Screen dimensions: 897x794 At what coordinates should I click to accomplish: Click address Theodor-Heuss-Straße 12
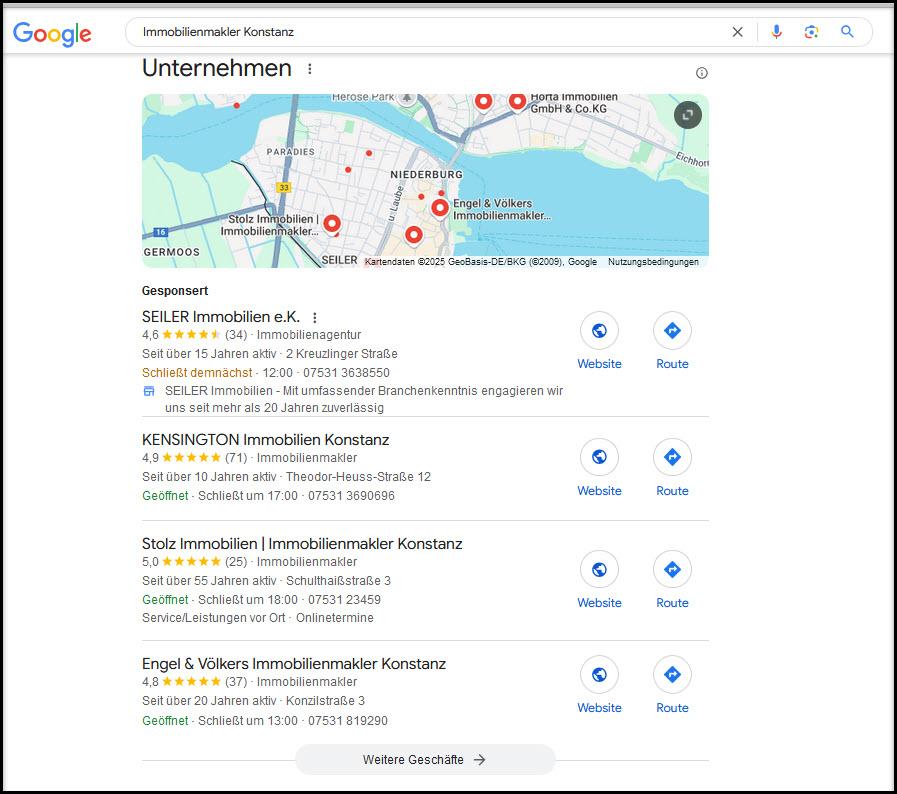coord(358,477)
